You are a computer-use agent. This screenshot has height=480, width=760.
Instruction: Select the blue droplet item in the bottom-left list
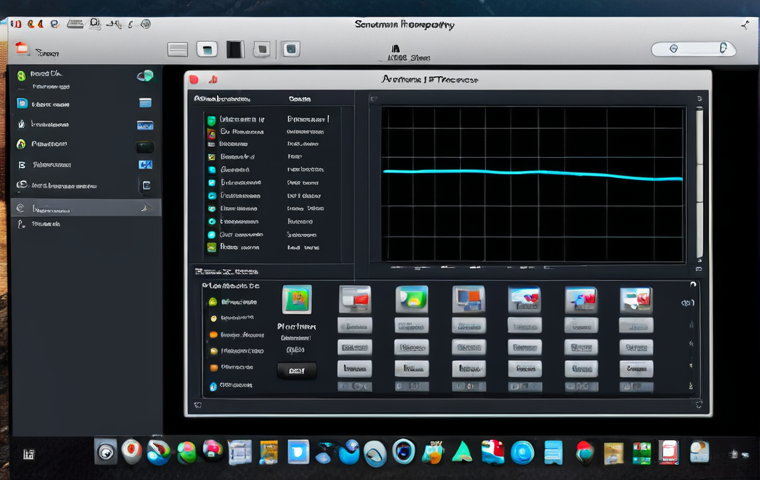coord(232,386)
